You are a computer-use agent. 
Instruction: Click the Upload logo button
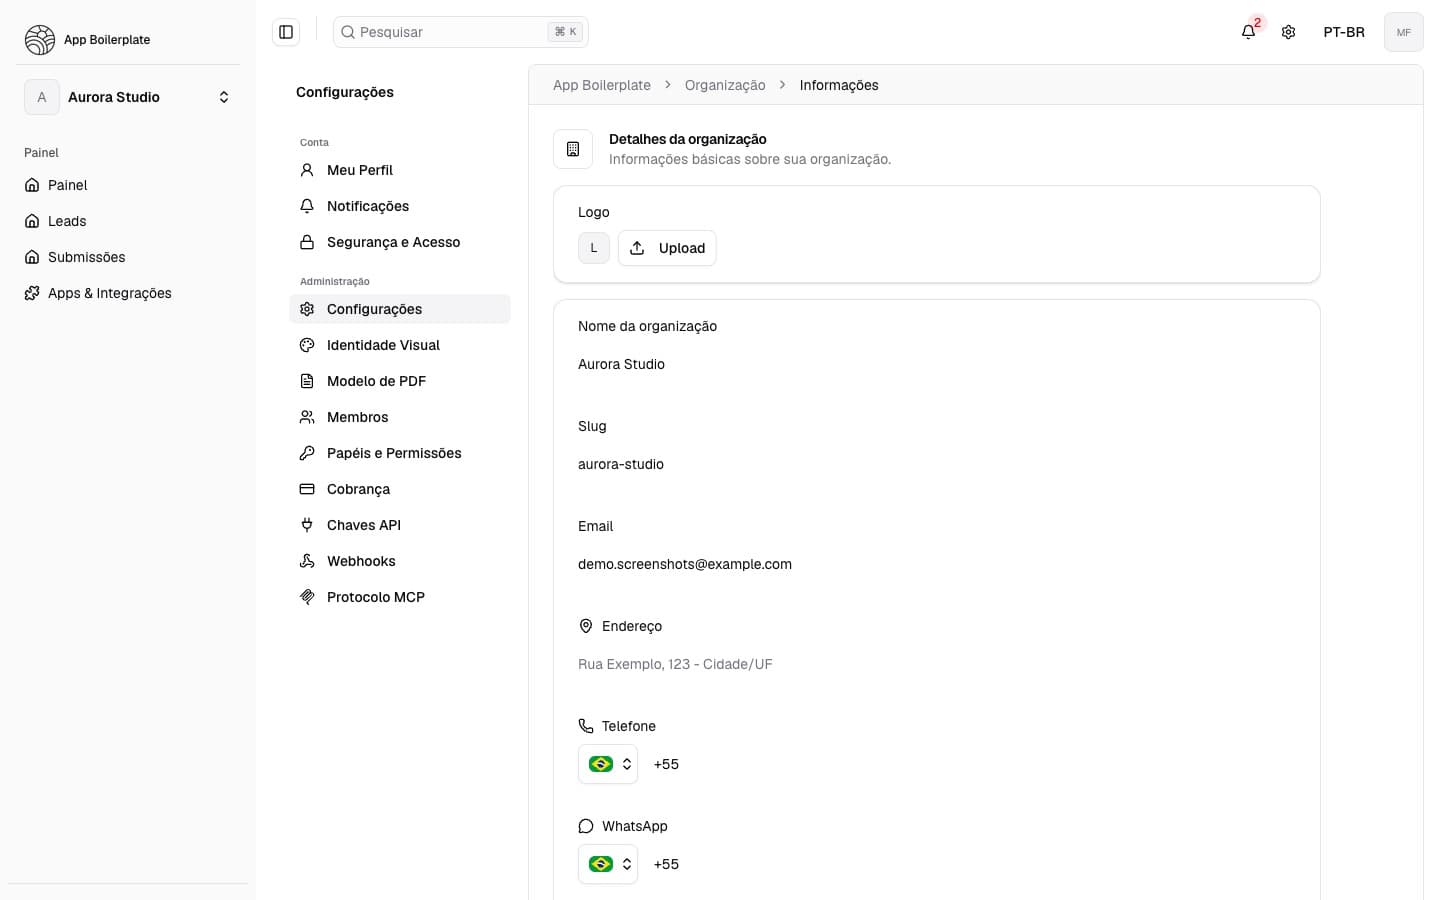tap(667, 248)
